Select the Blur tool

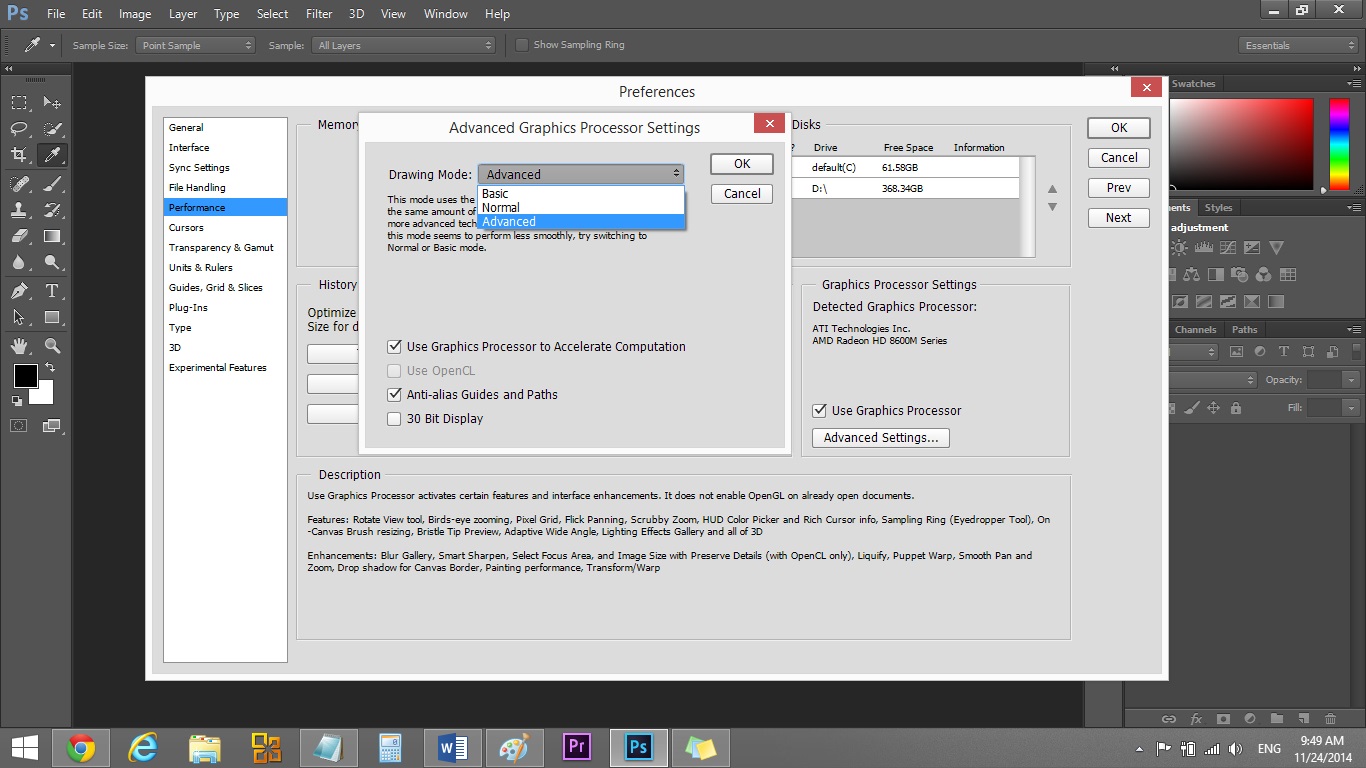(19, 262)
